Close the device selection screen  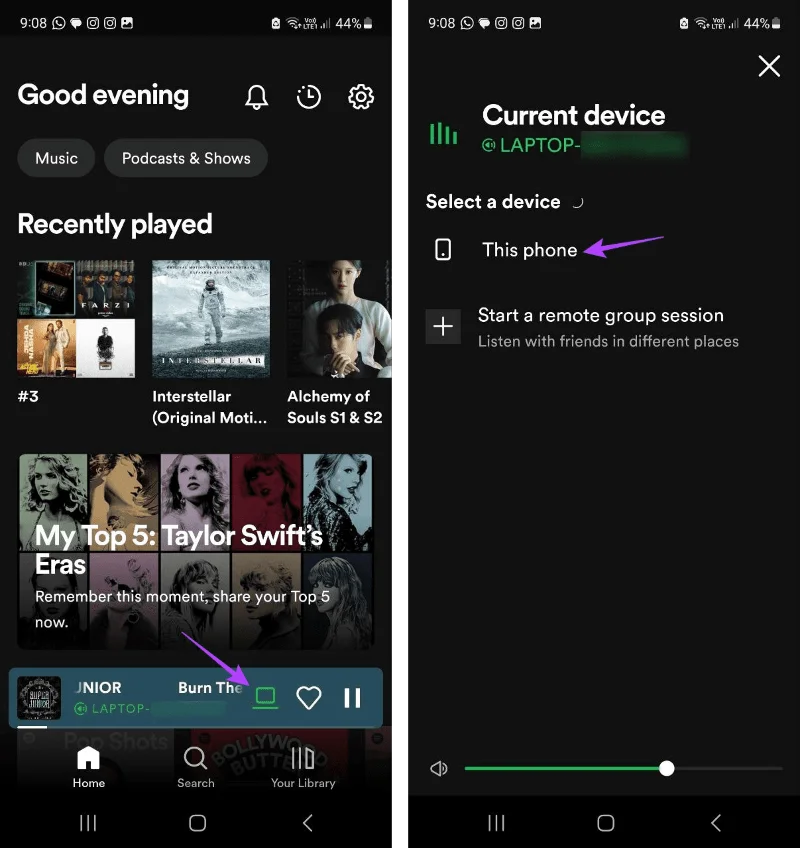[769, 66]
